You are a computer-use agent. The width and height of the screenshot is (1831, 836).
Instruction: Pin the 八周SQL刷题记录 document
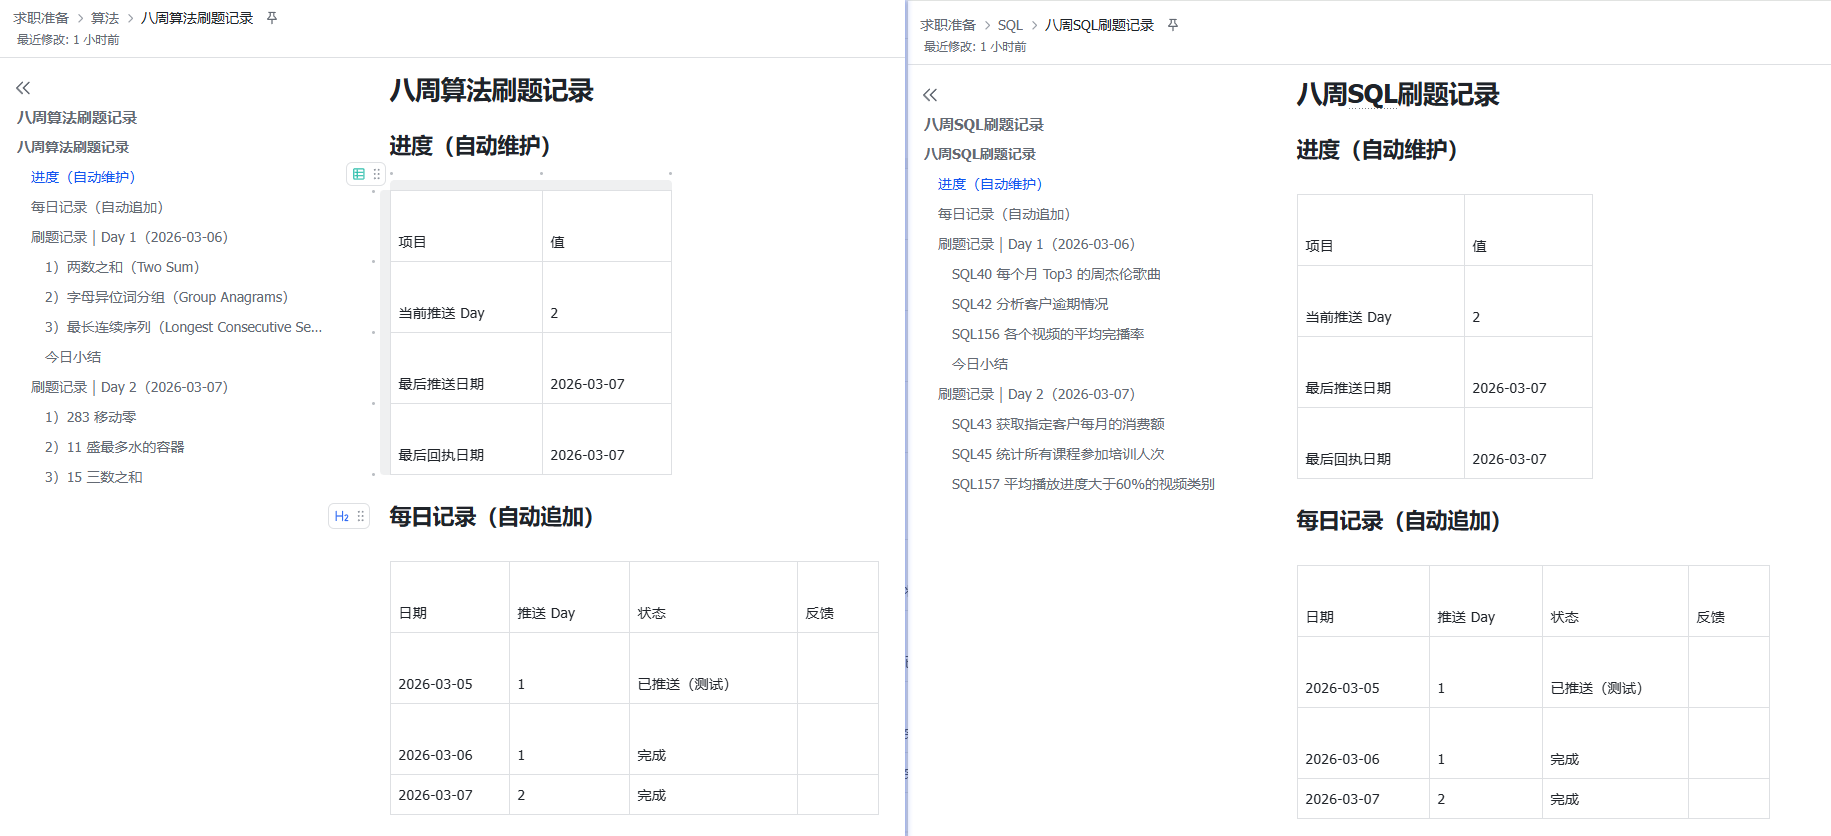coord(1173,25)
